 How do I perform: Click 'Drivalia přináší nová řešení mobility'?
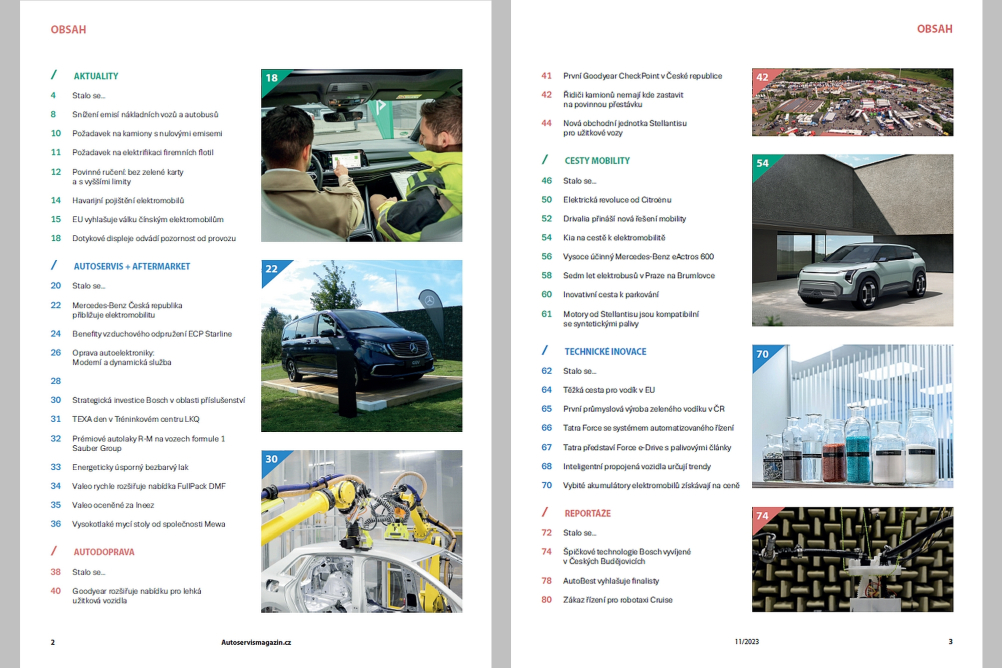click(x=624, y=219)
